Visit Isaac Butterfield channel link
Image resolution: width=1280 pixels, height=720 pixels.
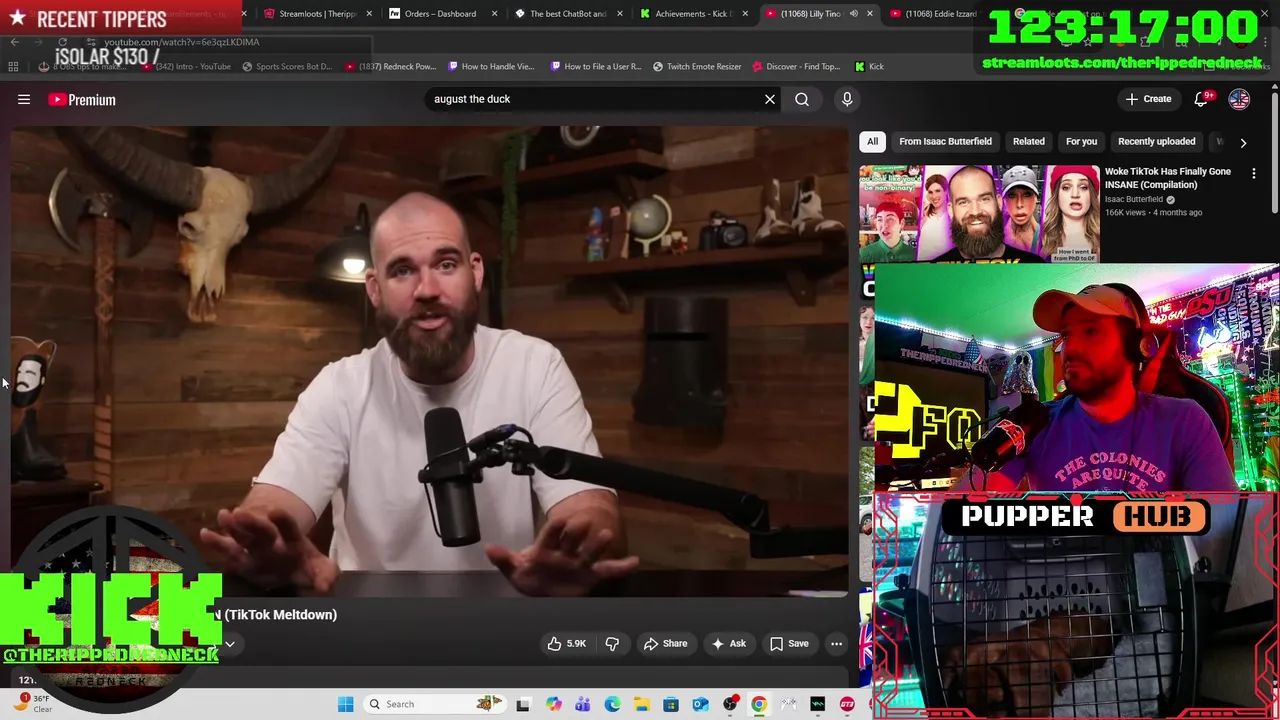(x=1134, y=199)
